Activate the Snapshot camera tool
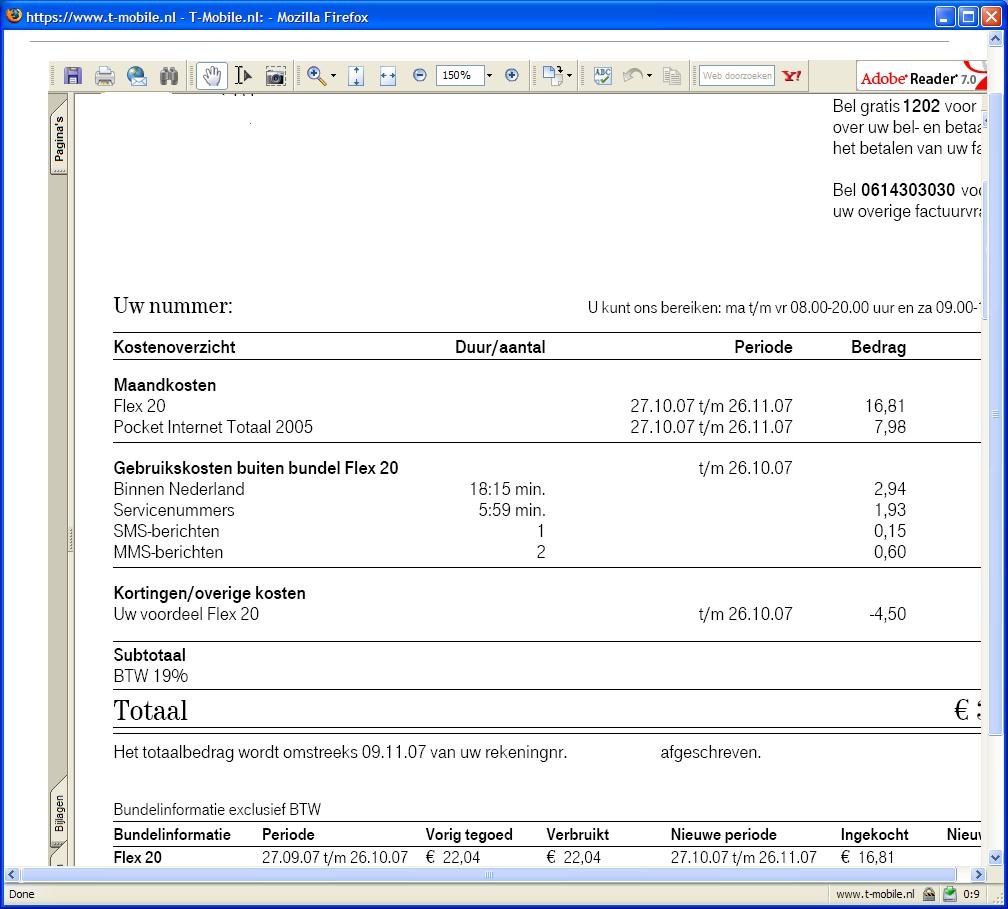Viewport: 1008px width, 909px height. click(275, 76)
